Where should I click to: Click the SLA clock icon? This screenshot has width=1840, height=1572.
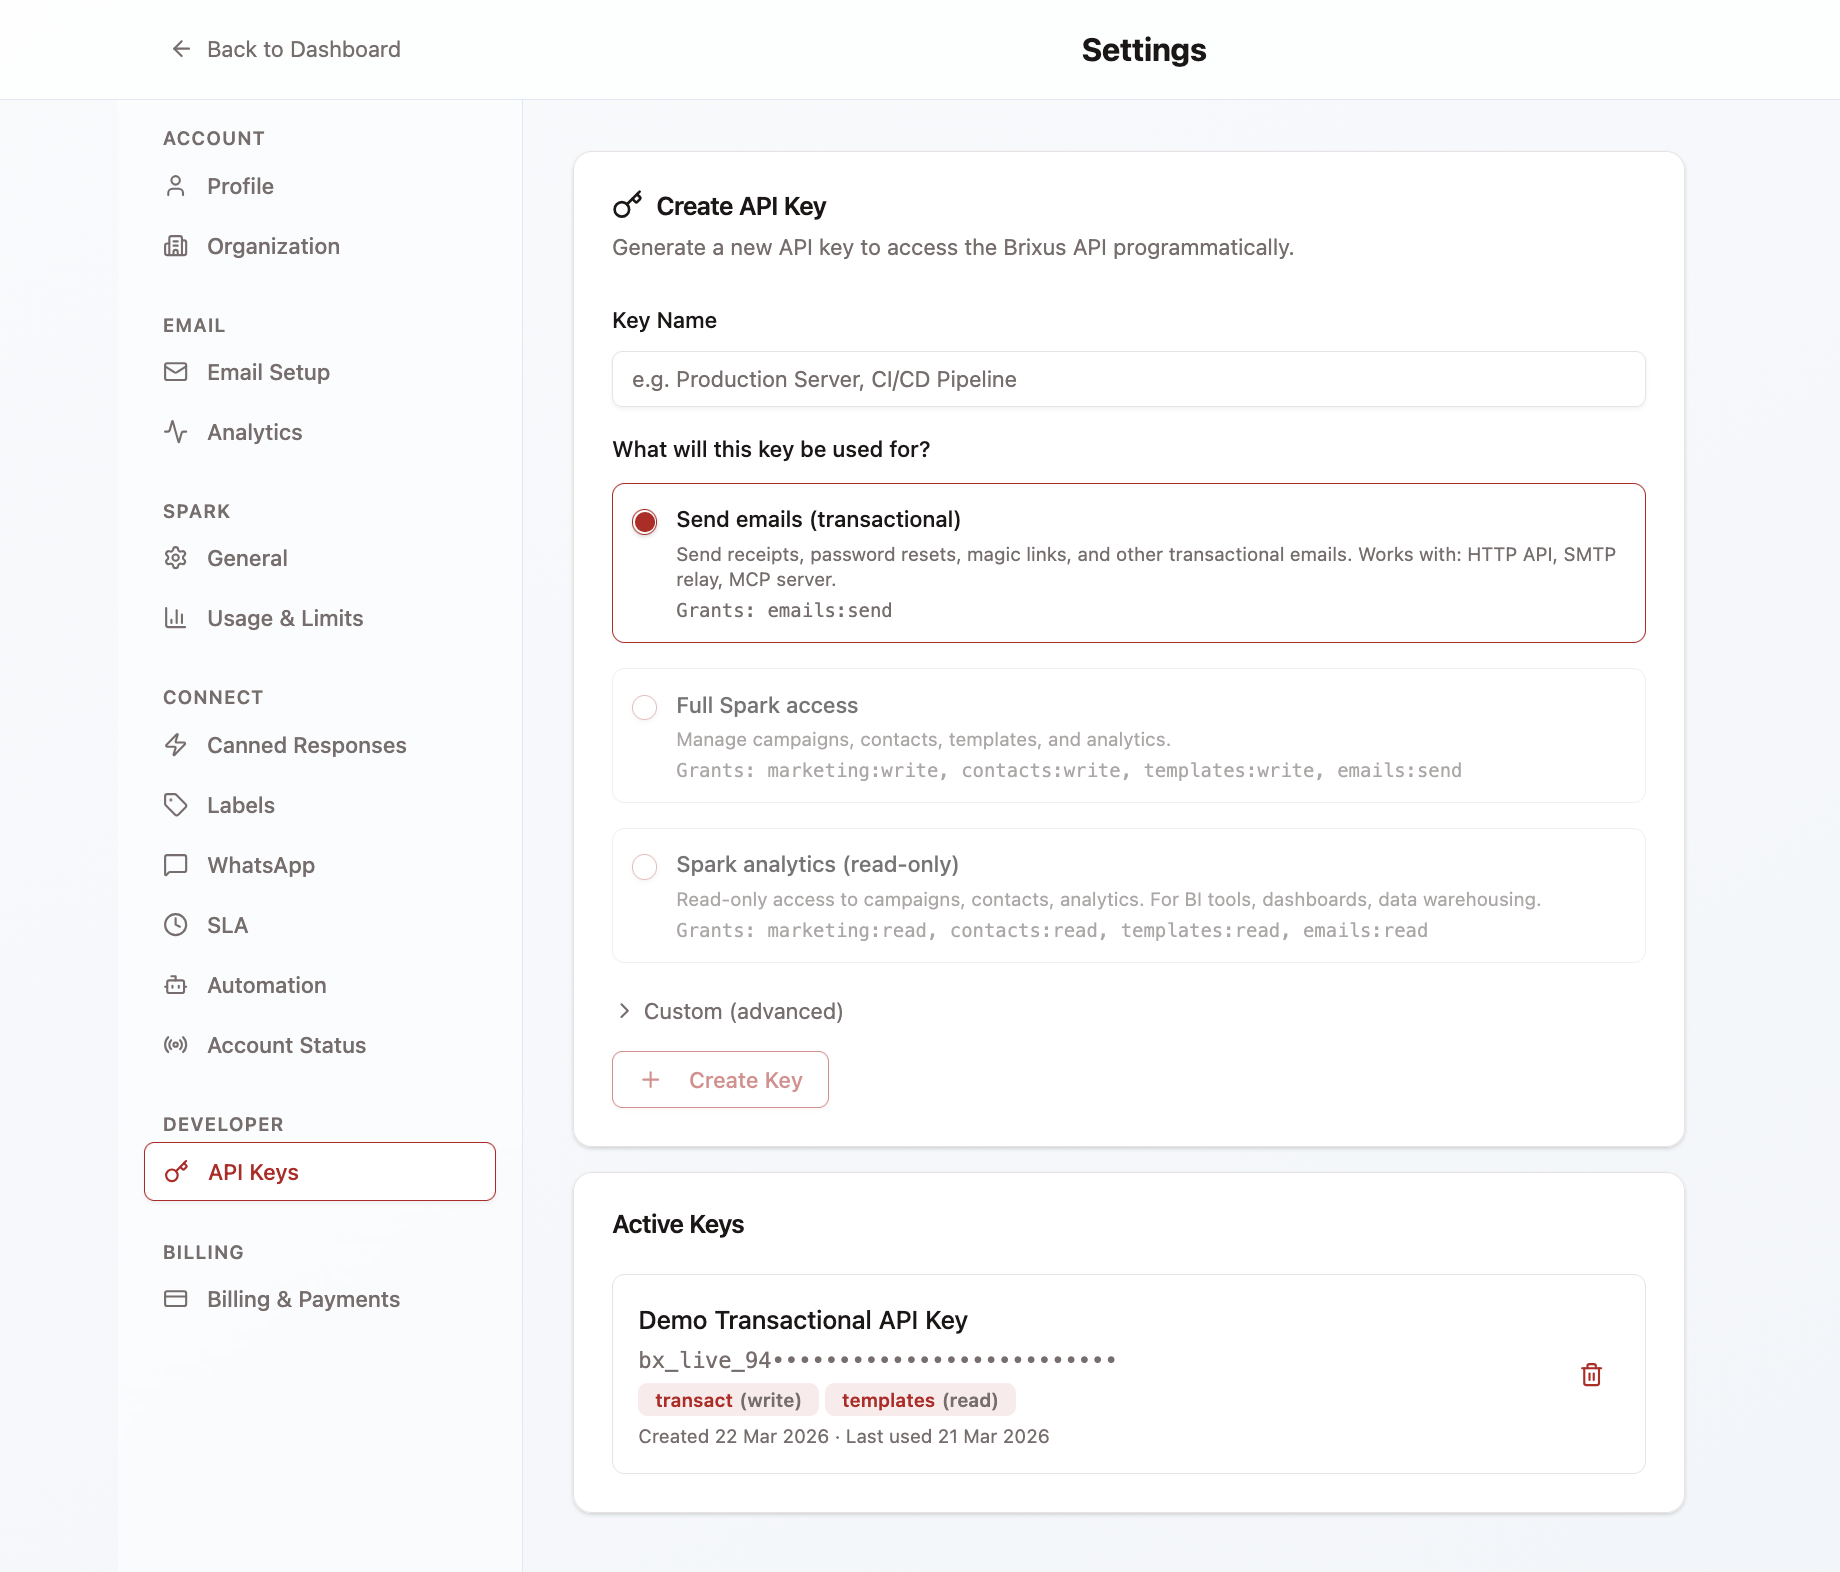176,925
